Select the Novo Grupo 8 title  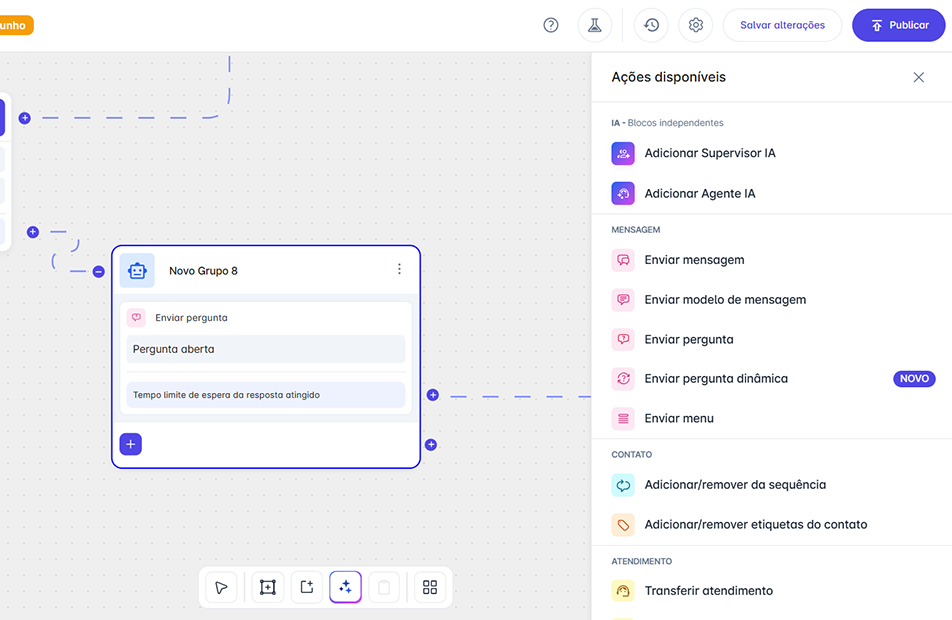pyautogui.click(x=203, y=271)
